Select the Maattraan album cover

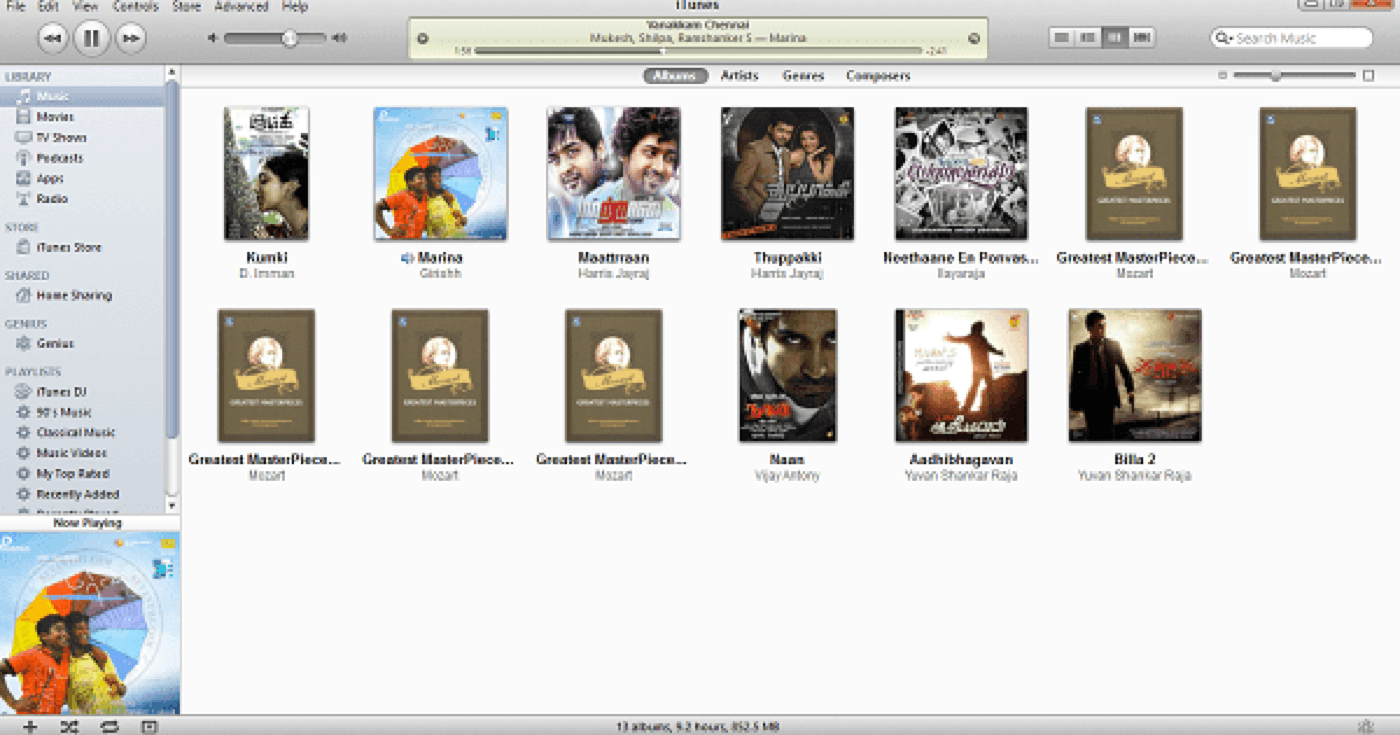click(x=614, y=174)
